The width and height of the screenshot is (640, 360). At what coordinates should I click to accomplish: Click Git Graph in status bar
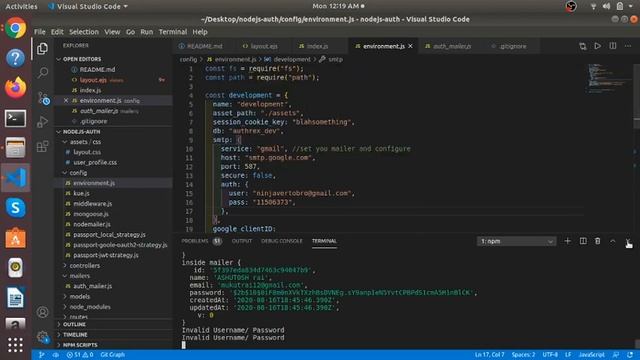click(x=113, y=355)
